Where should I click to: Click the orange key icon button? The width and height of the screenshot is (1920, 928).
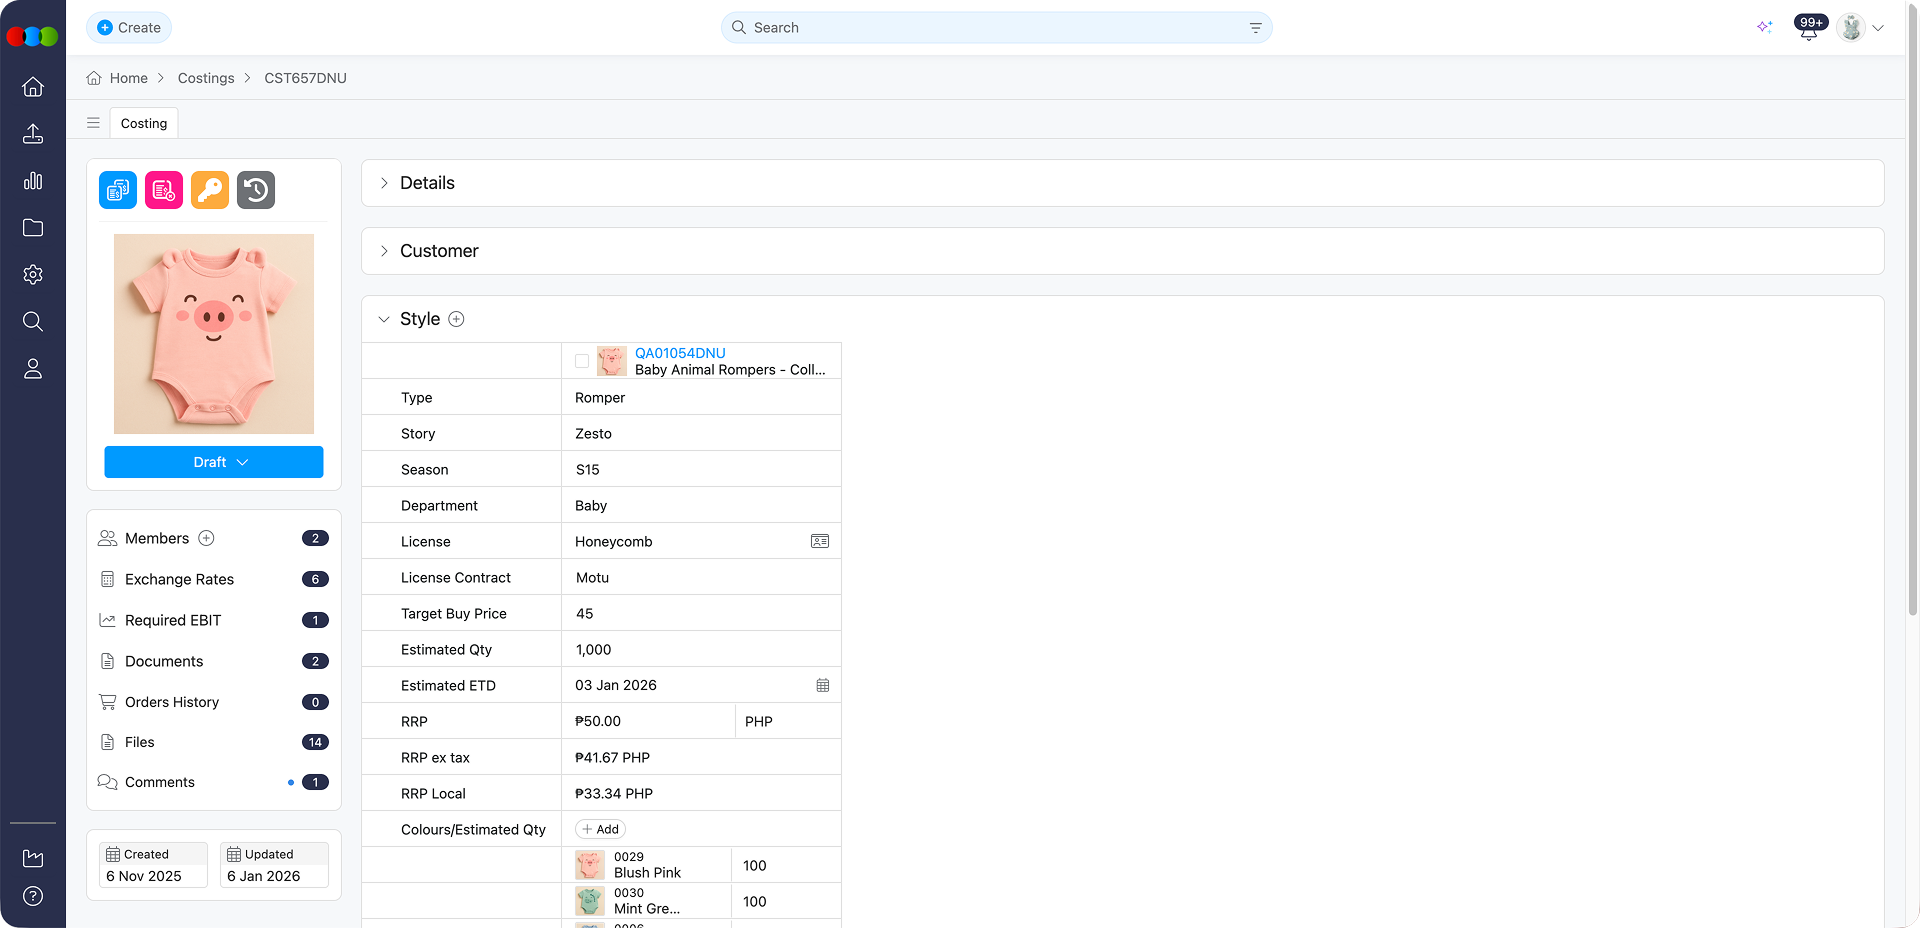(210, 190)
